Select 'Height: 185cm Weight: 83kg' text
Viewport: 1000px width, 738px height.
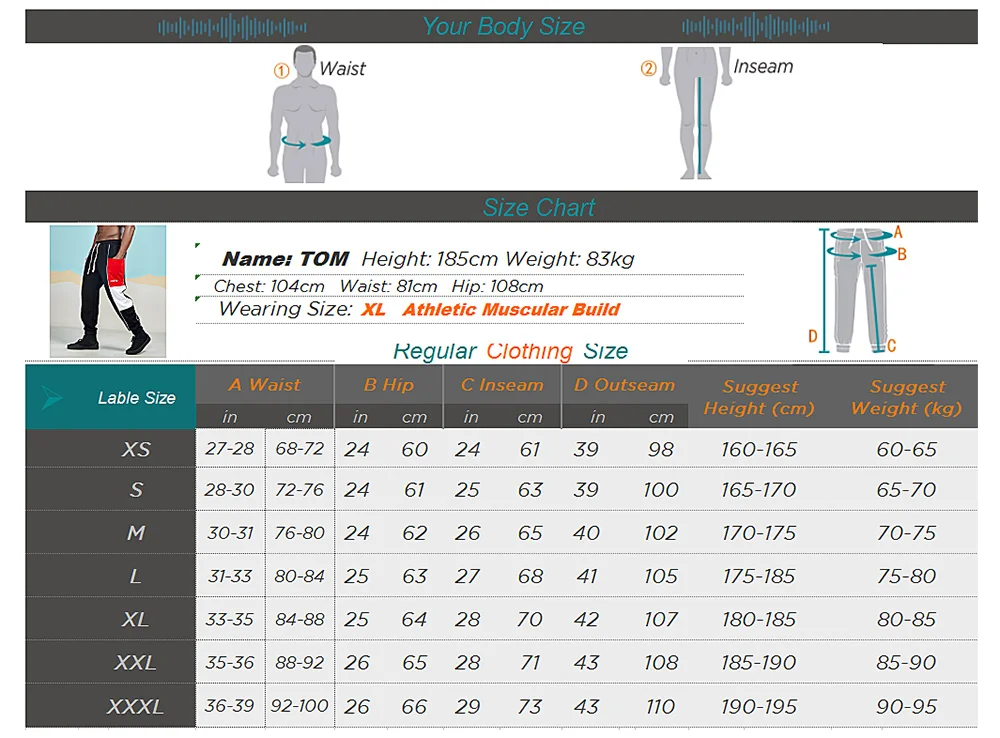(498, 259)
